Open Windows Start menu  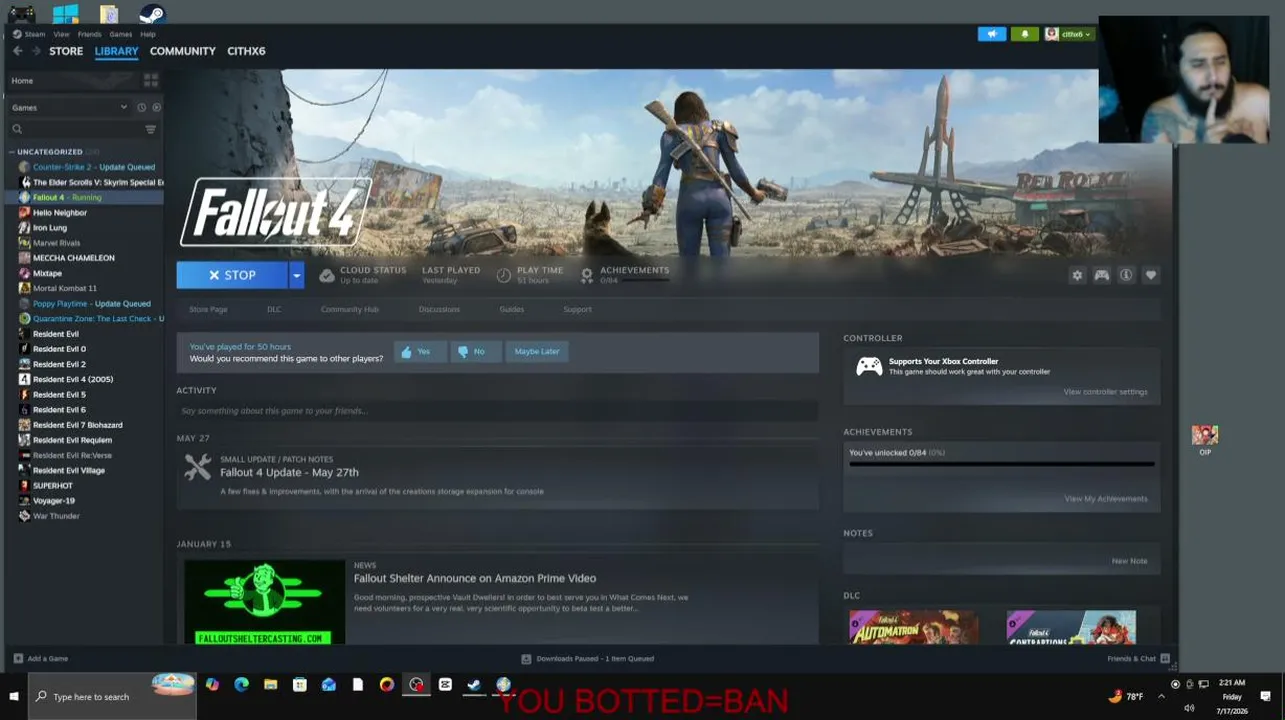click(14, 696)
